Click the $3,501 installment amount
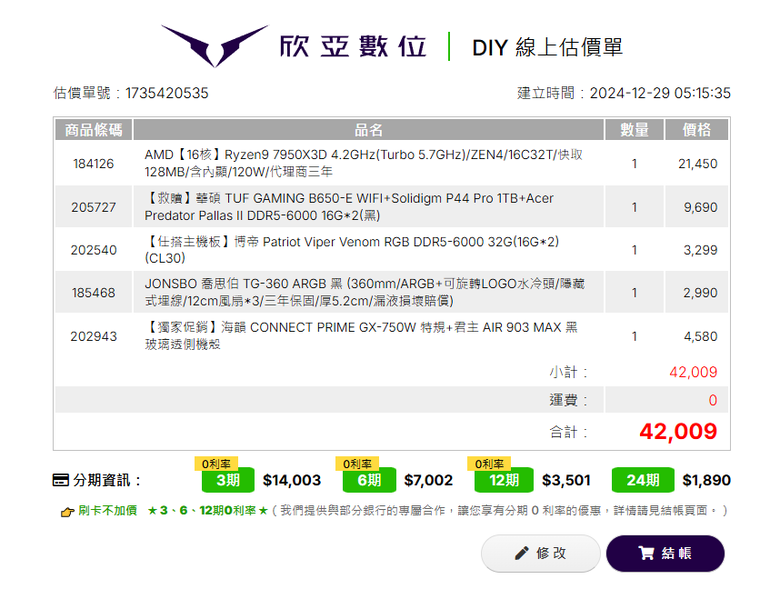Viewport: 780px width, 589px height. (566, 480)
